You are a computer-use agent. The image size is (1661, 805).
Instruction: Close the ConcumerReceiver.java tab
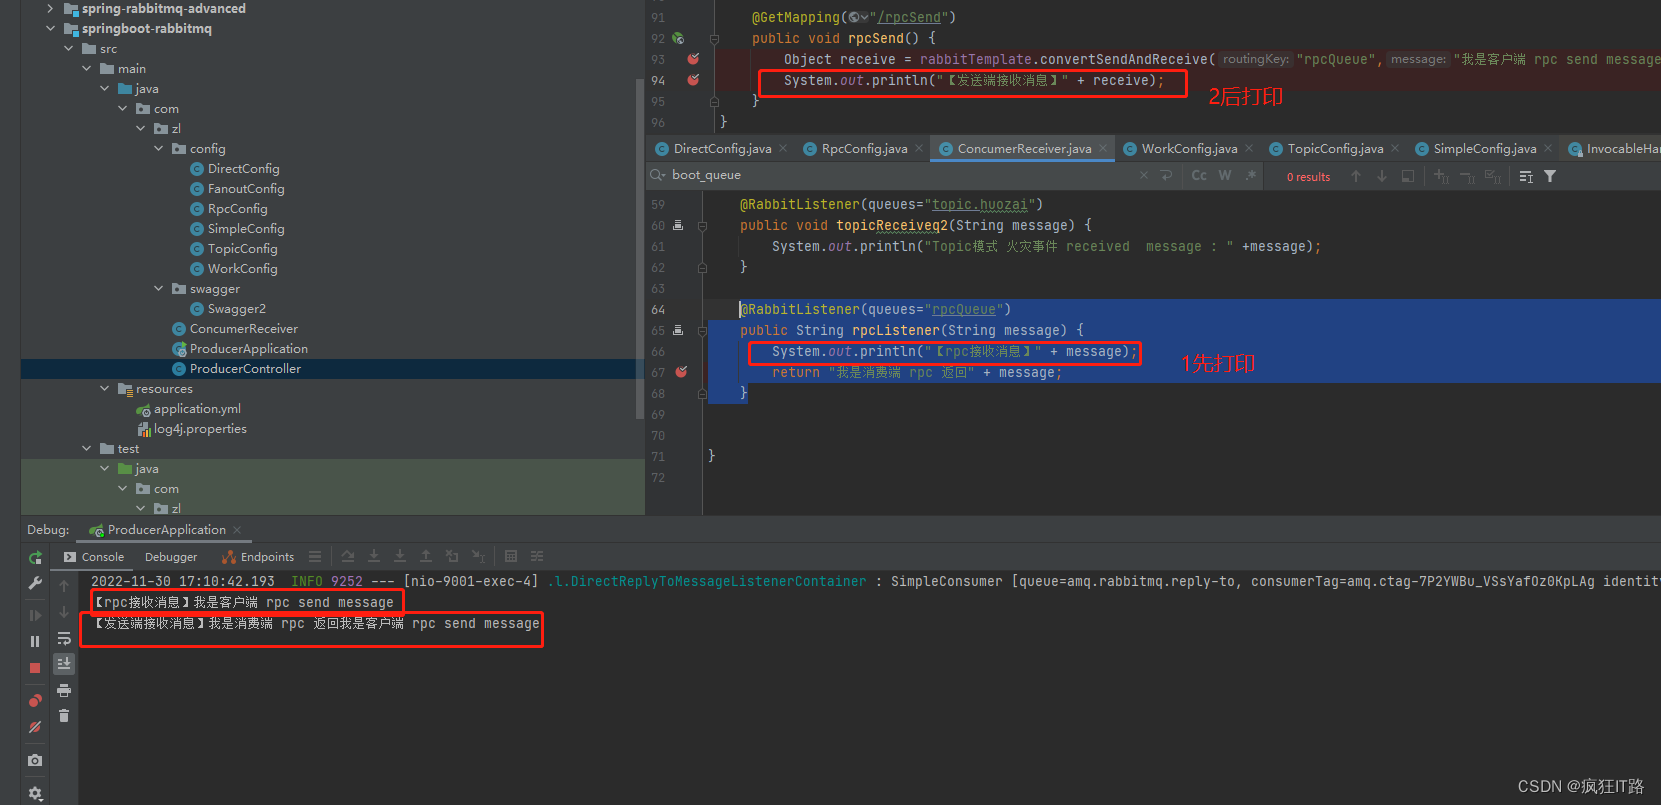1103,149
